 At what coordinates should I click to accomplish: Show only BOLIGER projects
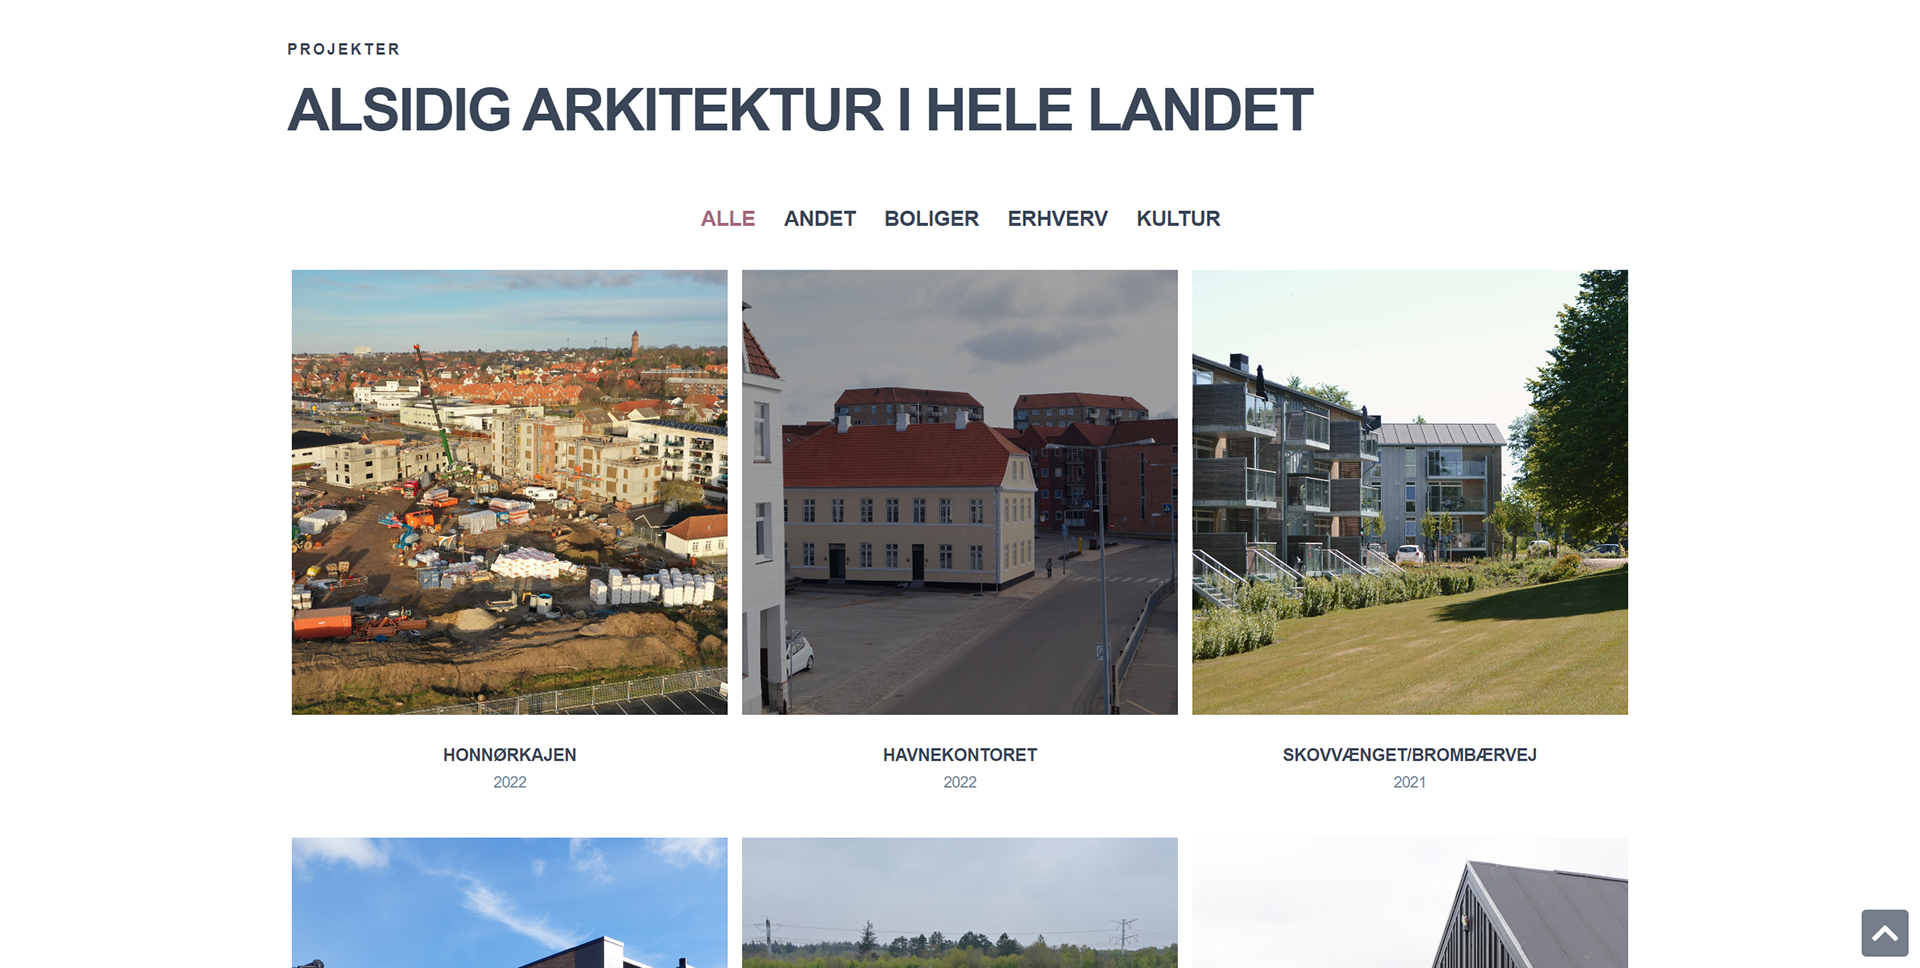pos(931,219)
